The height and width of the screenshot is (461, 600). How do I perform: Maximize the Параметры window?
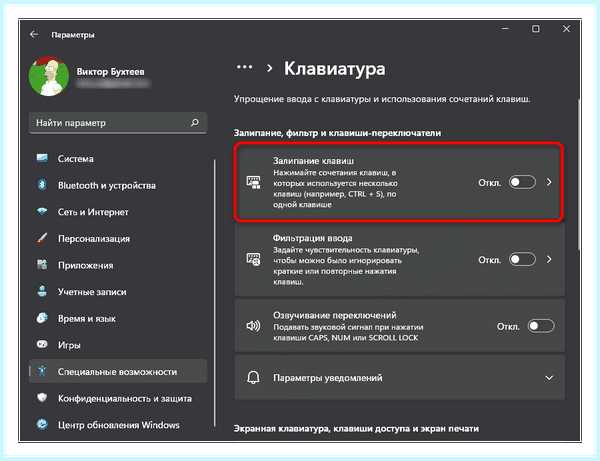pyautogui.click(x=536, y=29)
